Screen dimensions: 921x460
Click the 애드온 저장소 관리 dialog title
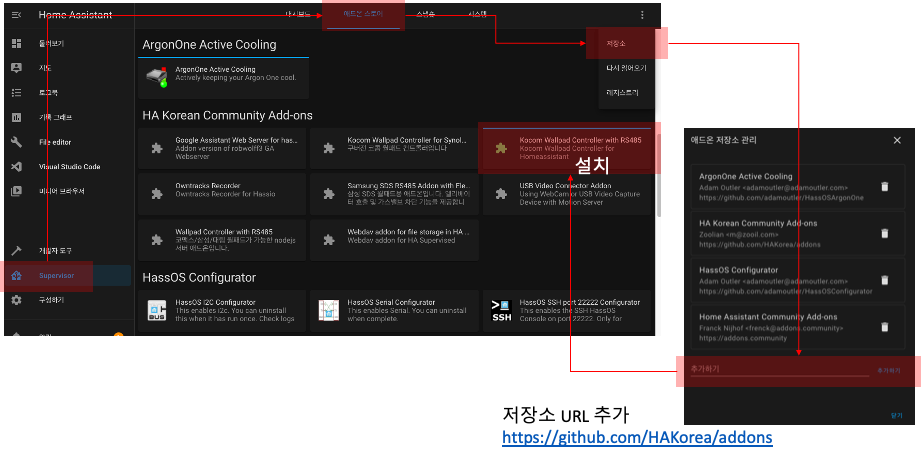(724, 140)
